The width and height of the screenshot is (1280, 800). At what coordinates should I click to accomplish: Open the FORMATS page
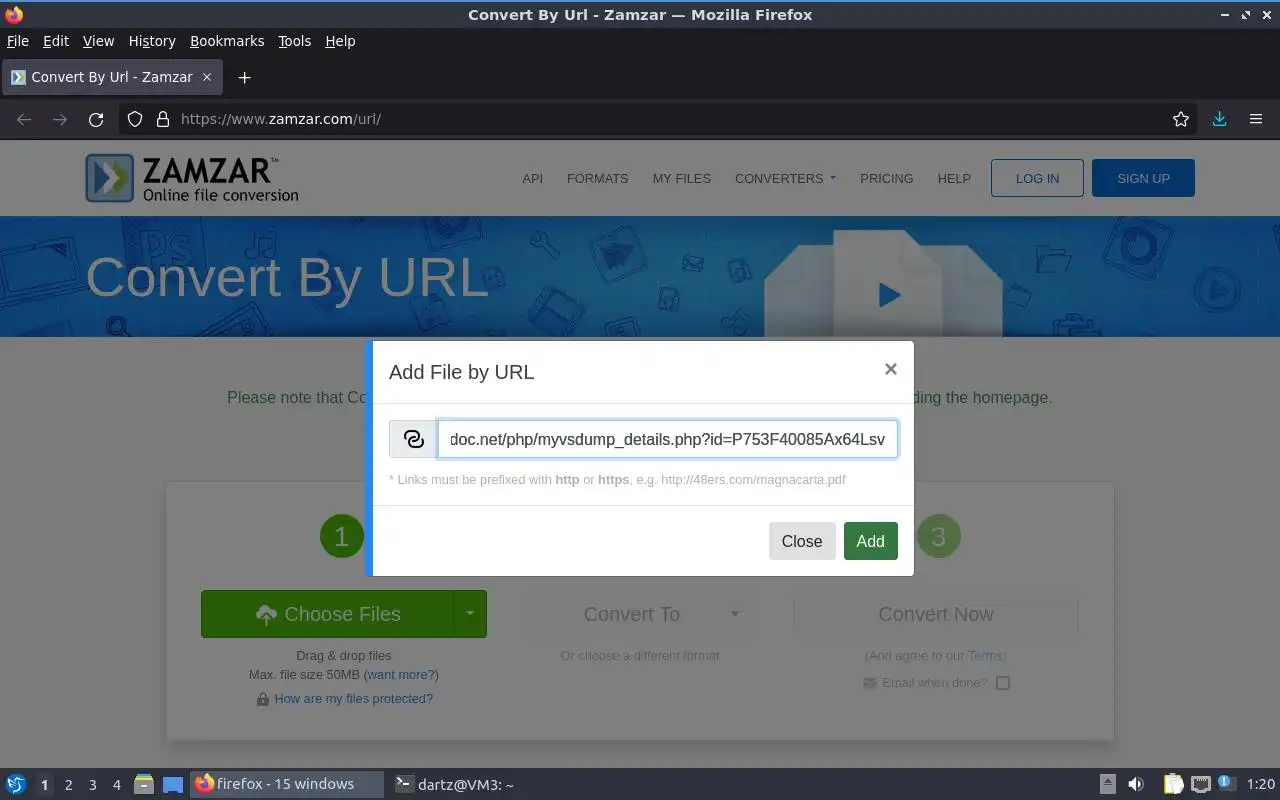tap(597, 178)
